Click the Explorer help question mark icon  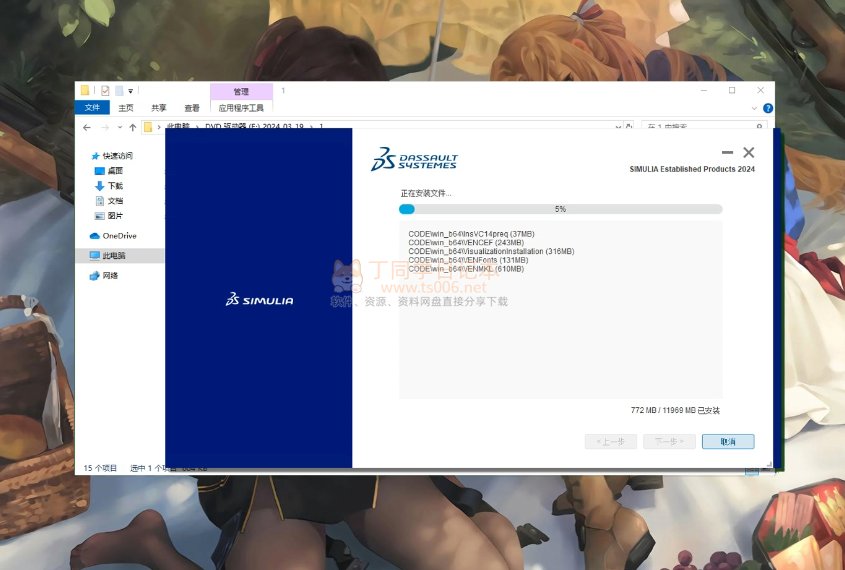[x=767, y=108]
